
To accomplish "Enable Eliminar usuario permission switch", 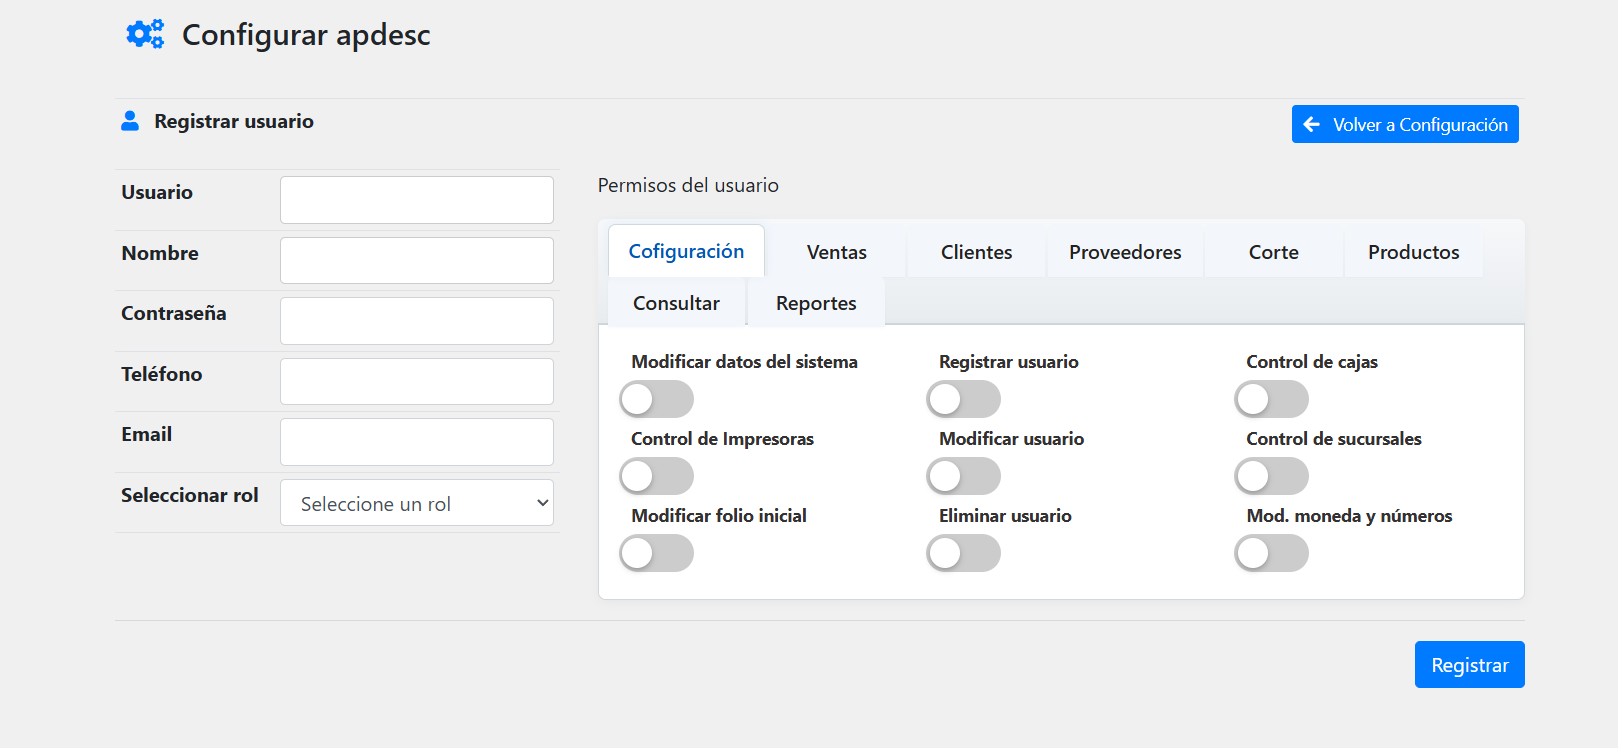I will (963, 553).
